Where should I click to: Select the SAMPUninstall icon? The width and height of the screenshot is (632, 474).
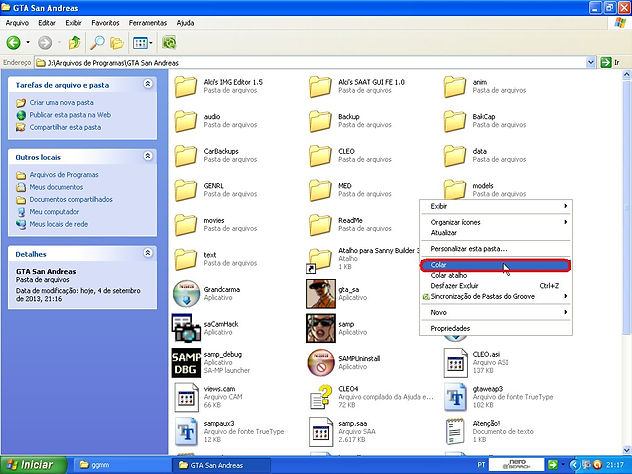[x=321, y=363]
